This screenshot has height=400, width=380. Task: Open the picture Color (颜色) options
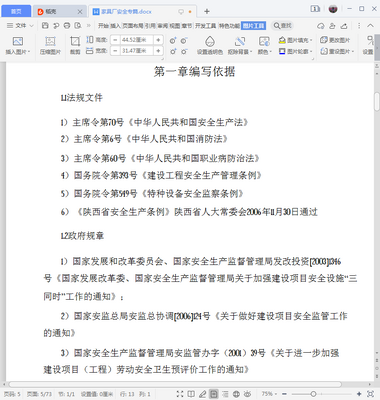coord(264,41)
